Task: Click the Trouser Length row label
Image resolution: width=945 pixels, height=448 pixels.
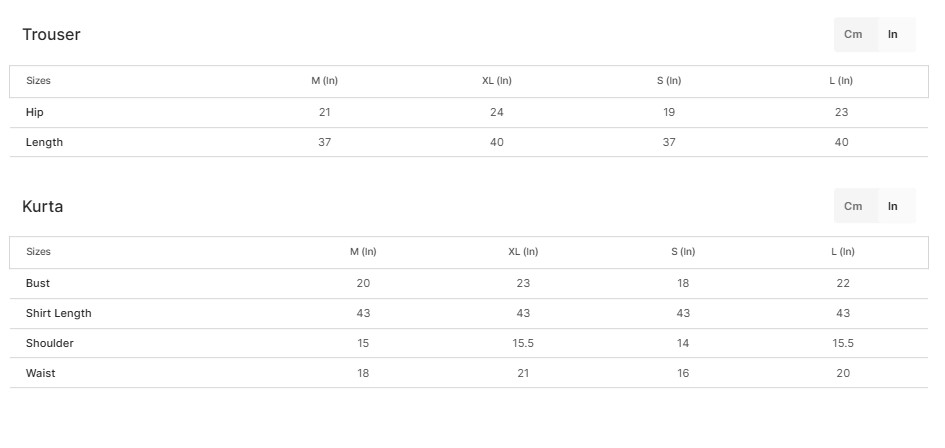Action: pos(45,142)
